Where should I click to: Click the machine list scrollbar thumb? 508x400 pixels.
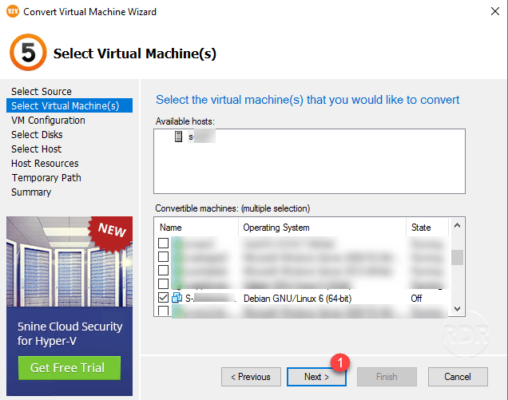pos(457,257)
